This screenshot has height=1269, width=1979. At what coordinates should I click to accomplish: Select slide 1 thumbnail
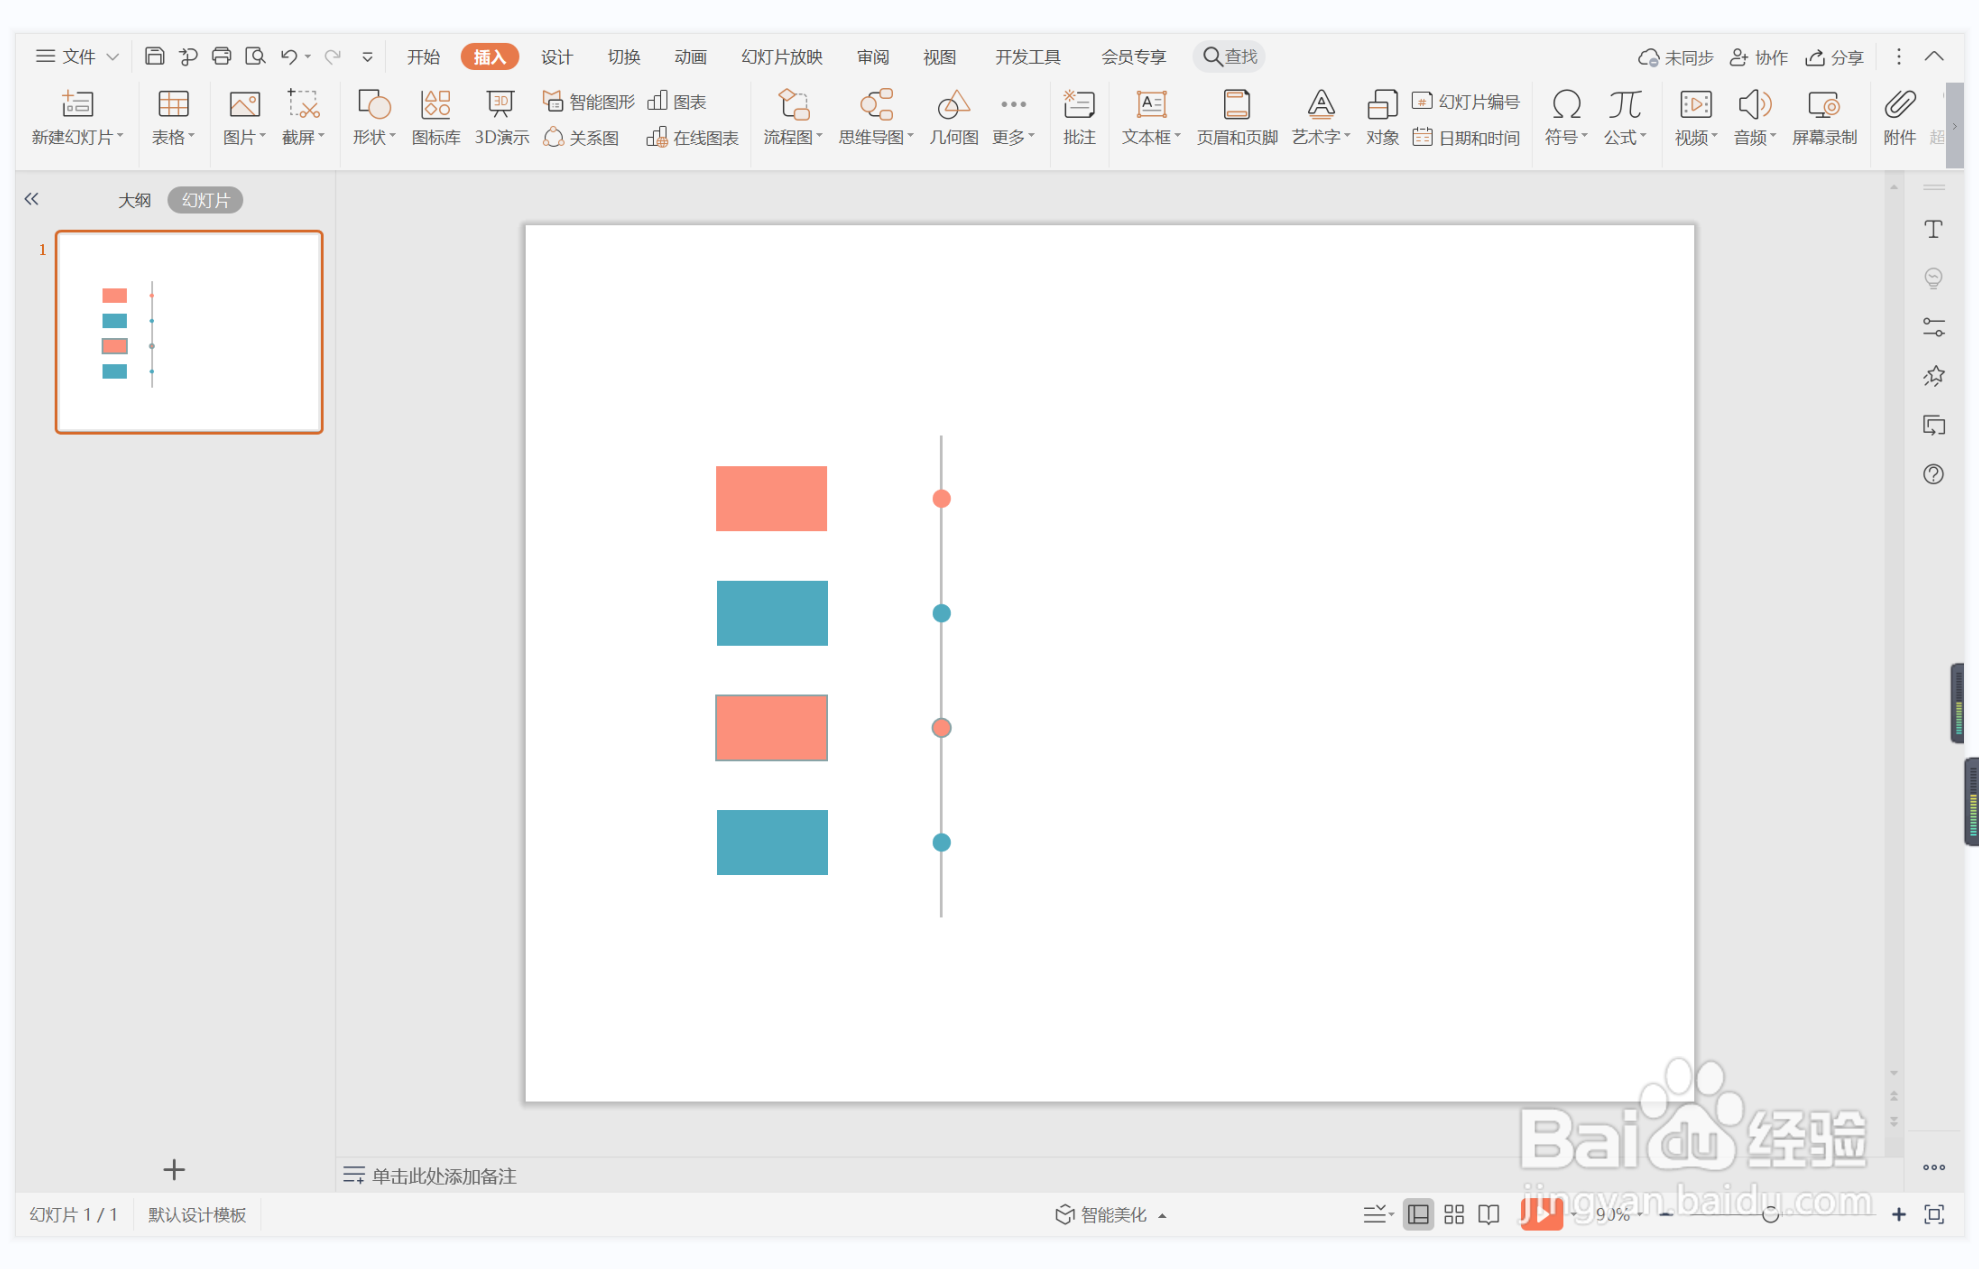tap(189, 332)
